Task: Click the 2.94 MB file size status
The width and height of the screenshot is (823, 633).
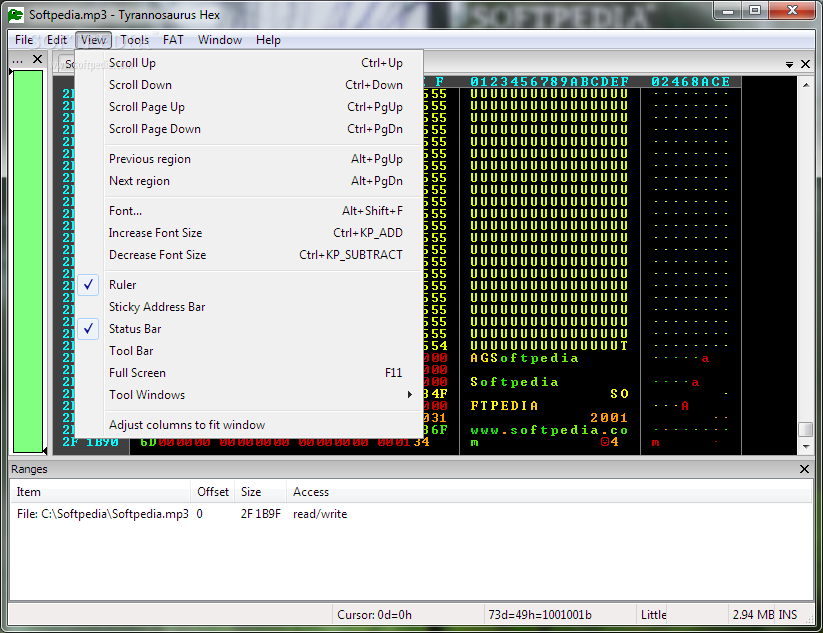Action: click(753, 615)
